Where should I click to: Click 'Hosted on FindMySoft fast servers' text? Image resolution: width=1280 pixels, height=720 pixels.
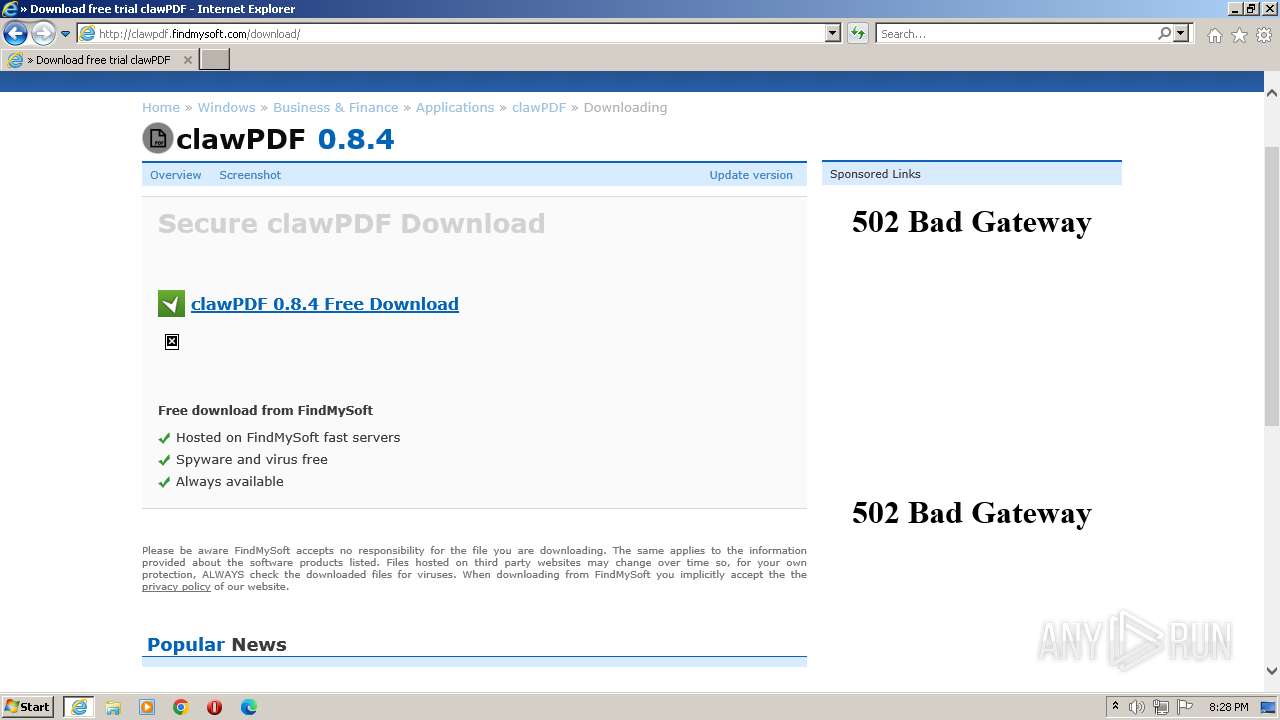(x=288, y=437)
